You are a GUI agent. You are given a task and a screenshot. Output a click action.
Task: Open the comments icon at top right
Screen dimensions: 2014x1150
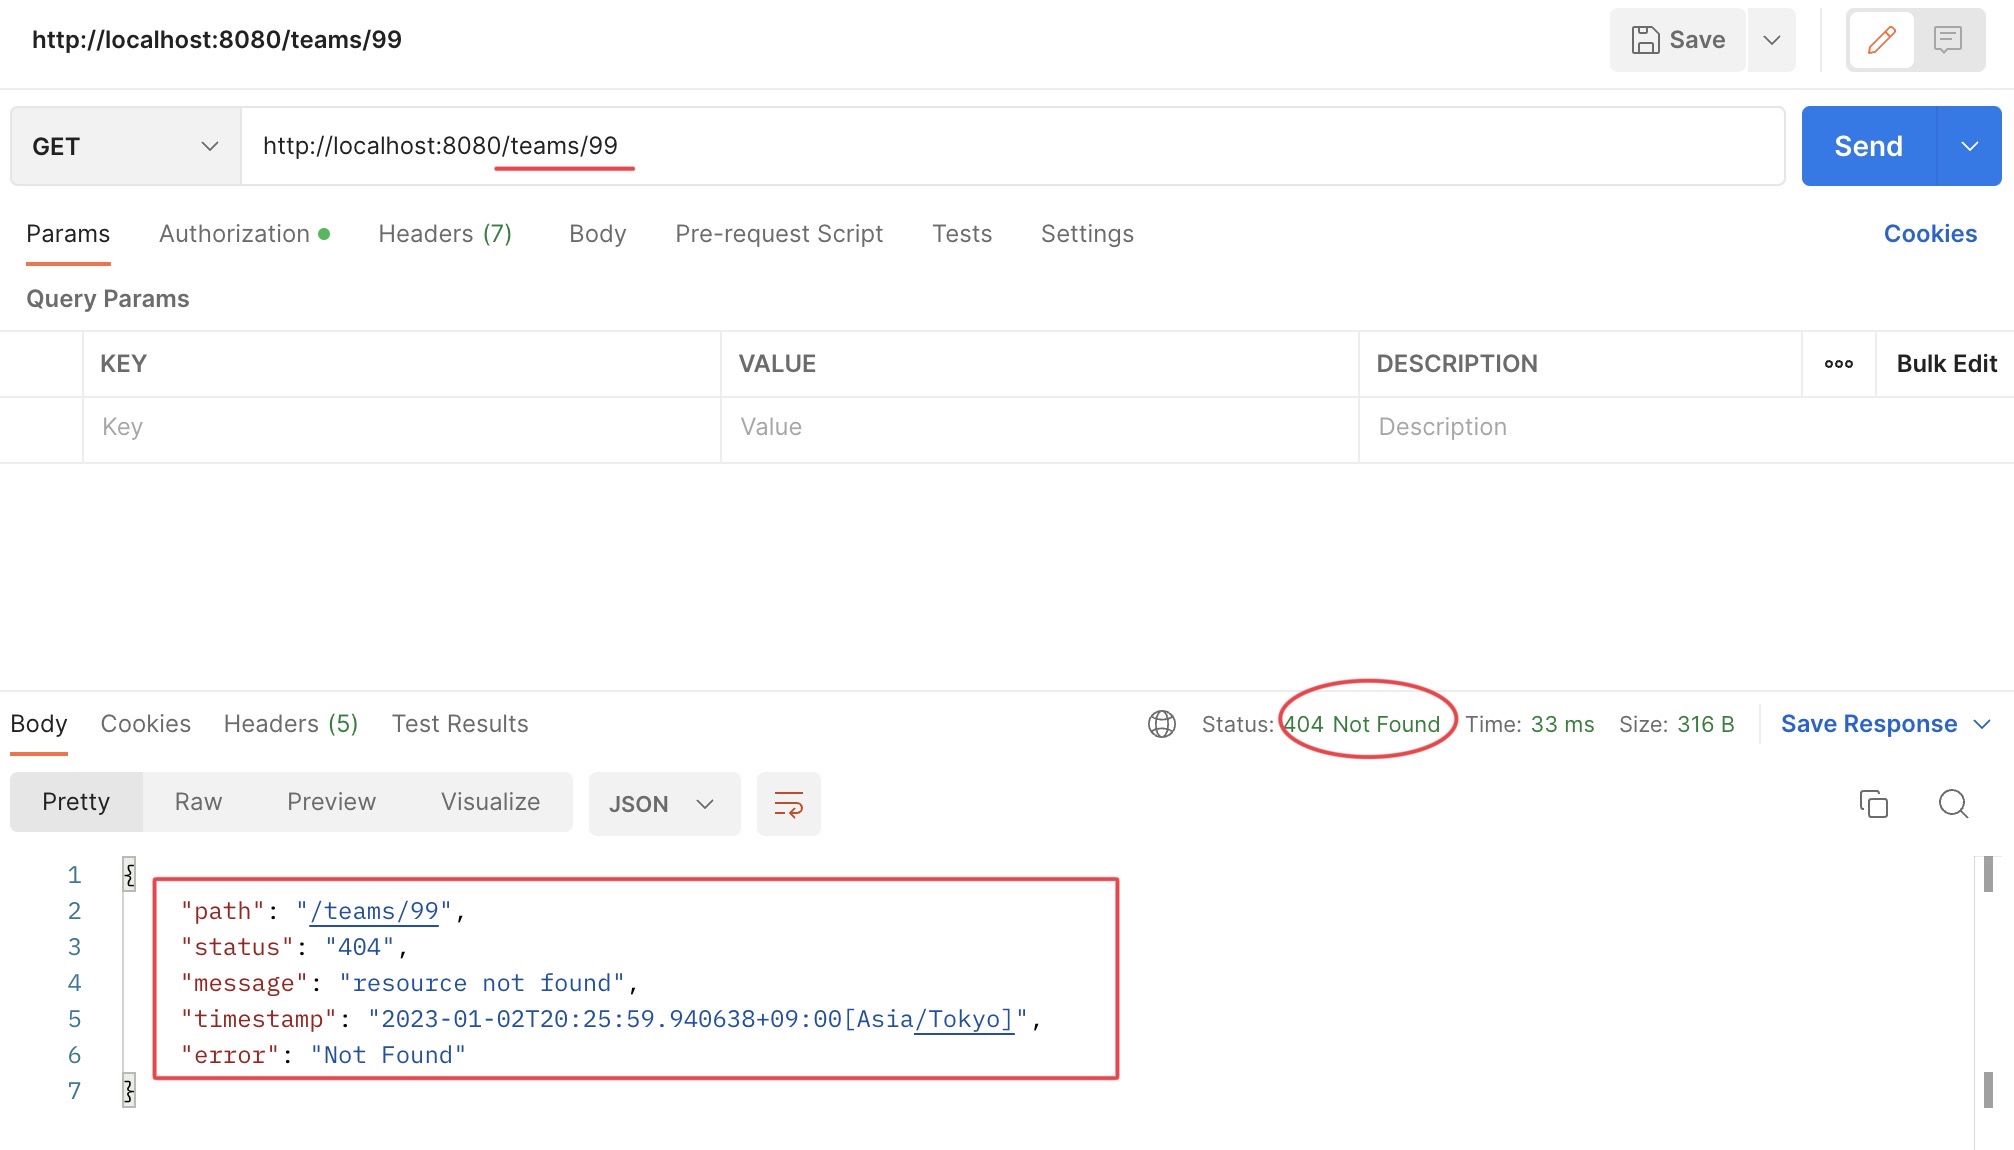coord(1947,40)
